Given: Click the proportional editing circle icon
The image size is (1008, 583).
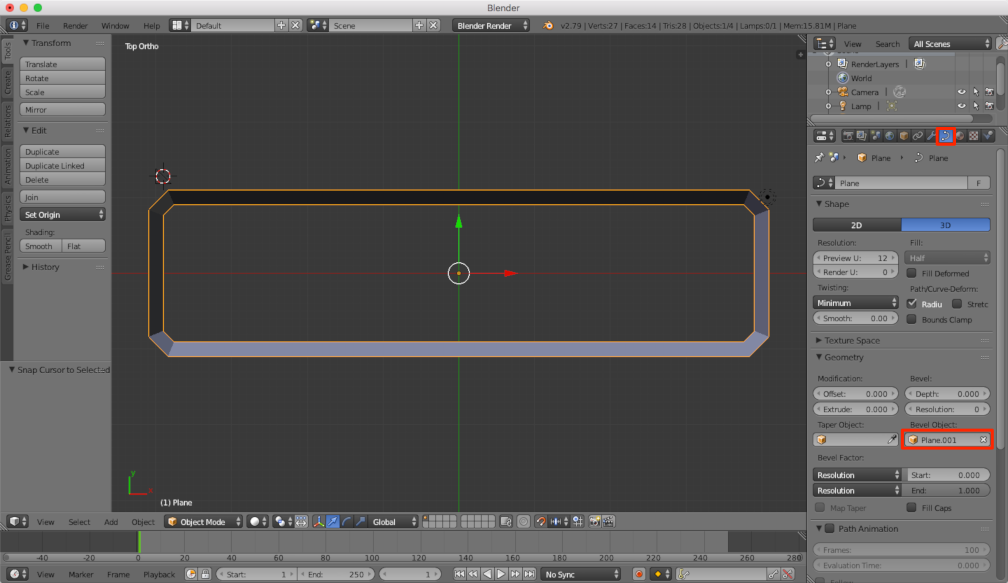Looking at the screenshot, I should coord(523,521).
